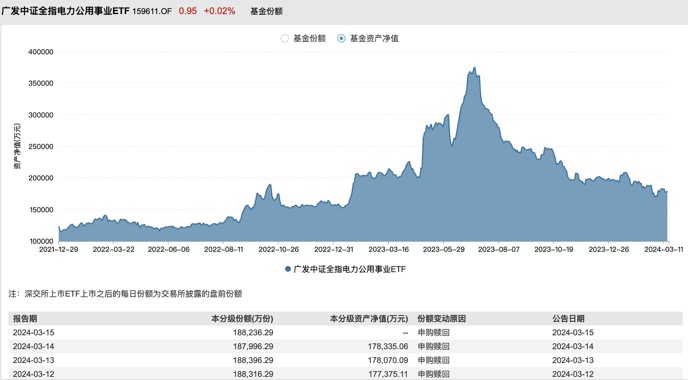
Task: Click the note about 深交所上市ETF shares
Action: pos(125,294)
